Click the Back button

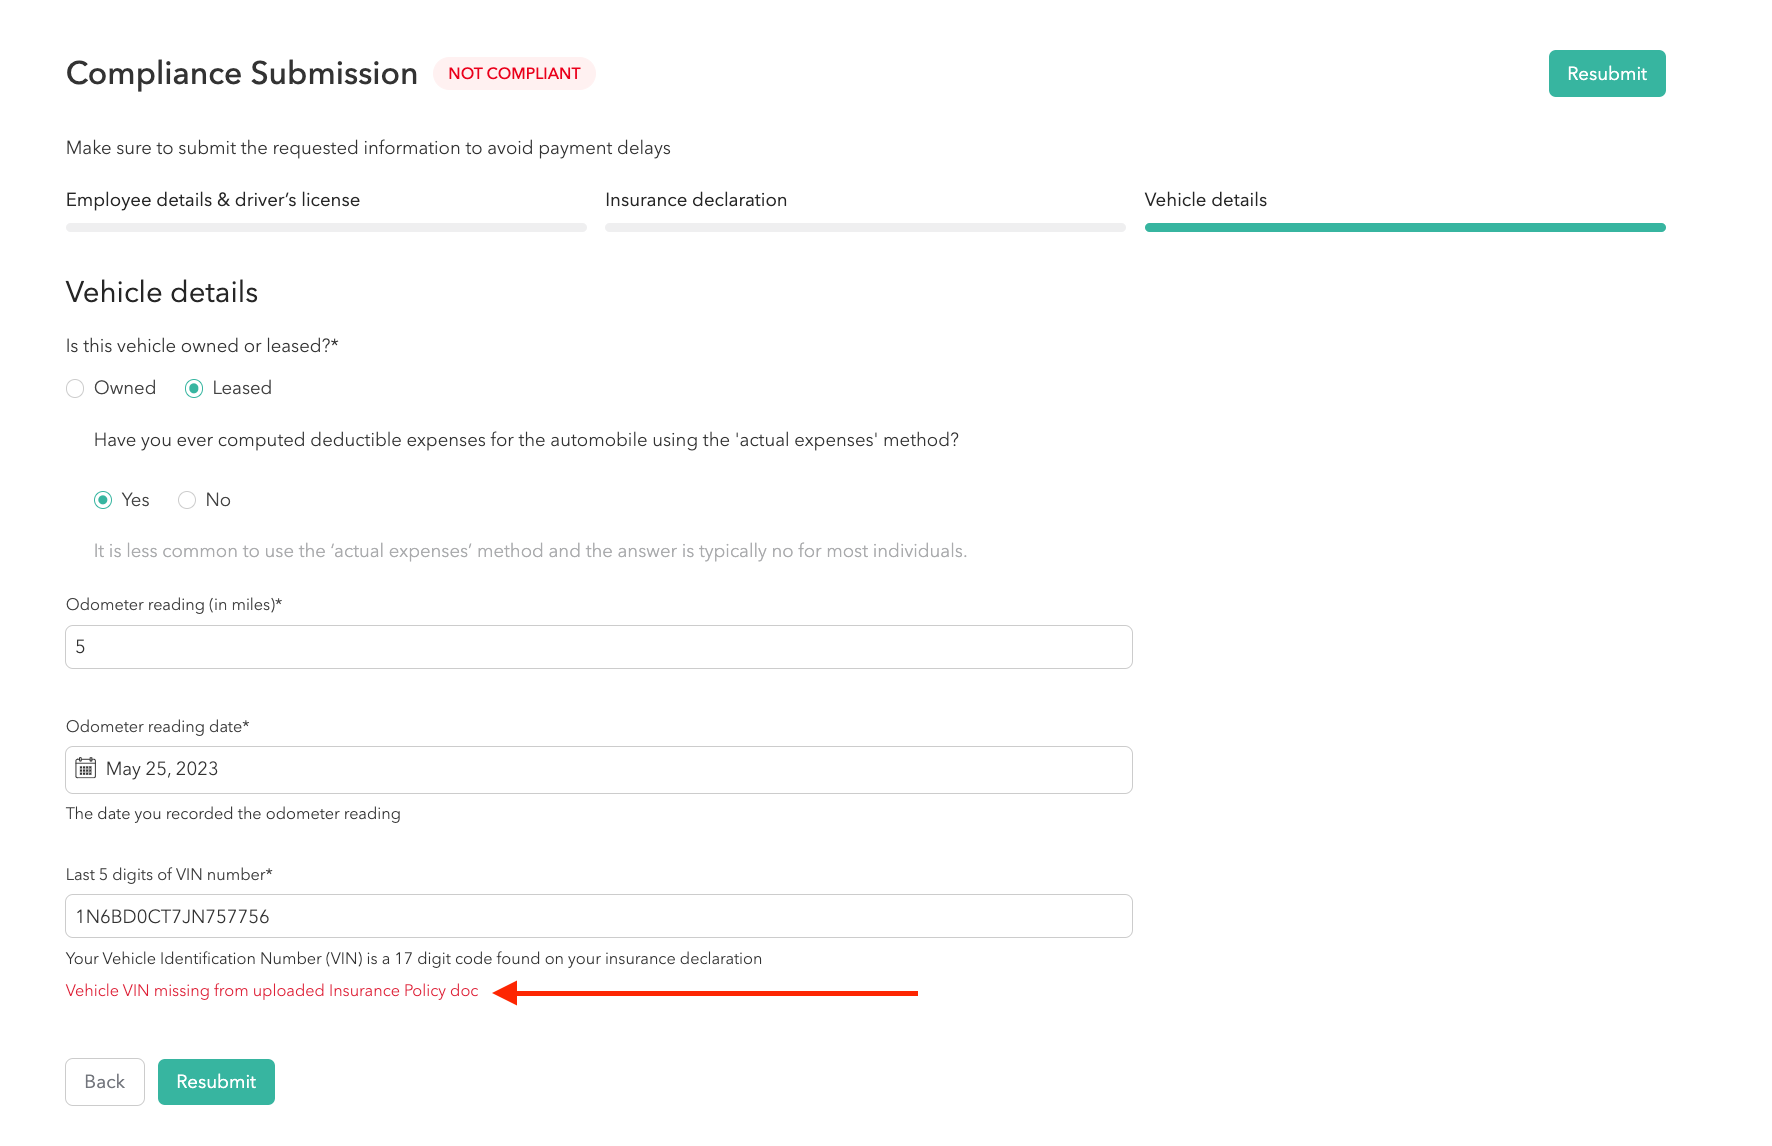click(x=104, y=1081)
